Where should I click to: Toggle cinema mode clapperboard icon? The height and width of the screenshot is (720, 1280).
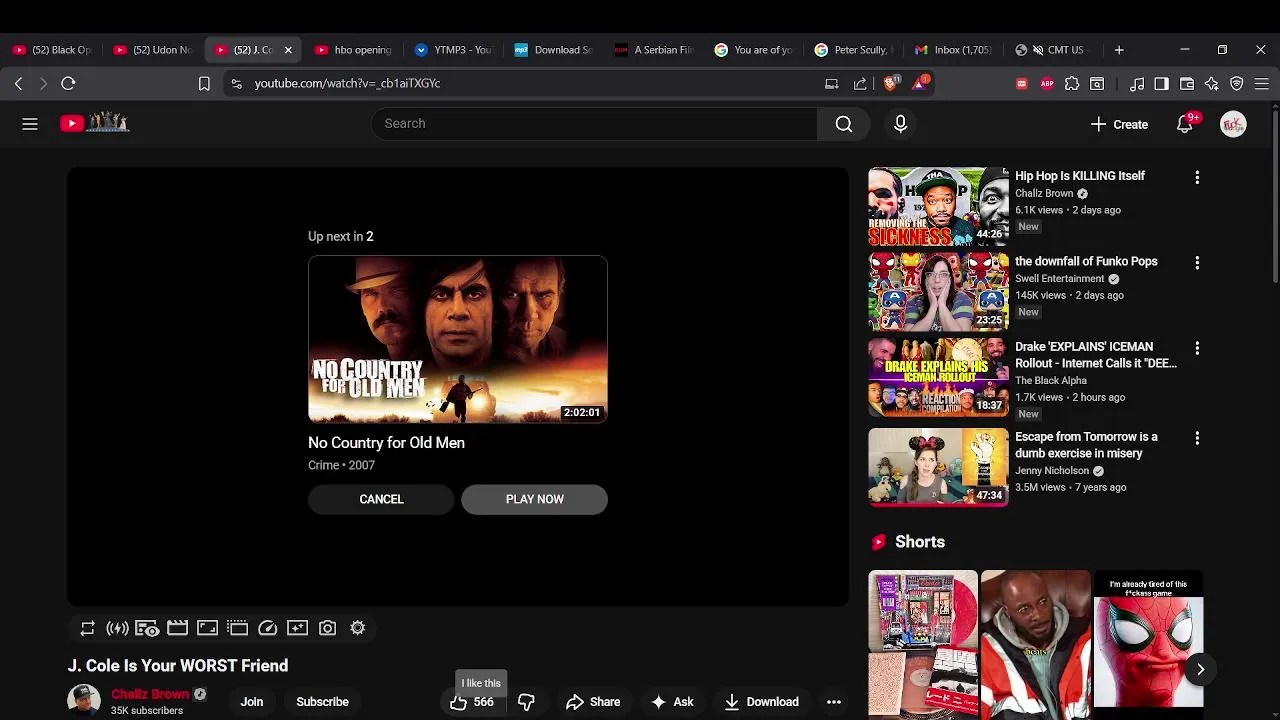click(x=177, y=628)
